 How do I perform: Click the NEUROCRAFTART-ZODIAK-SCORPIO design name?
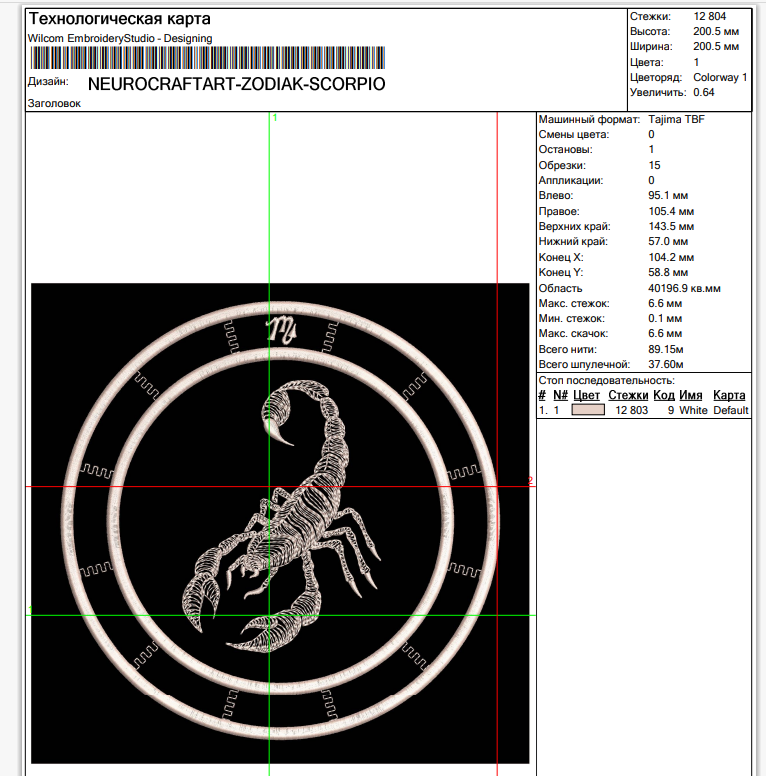click(x=236, y=84)
